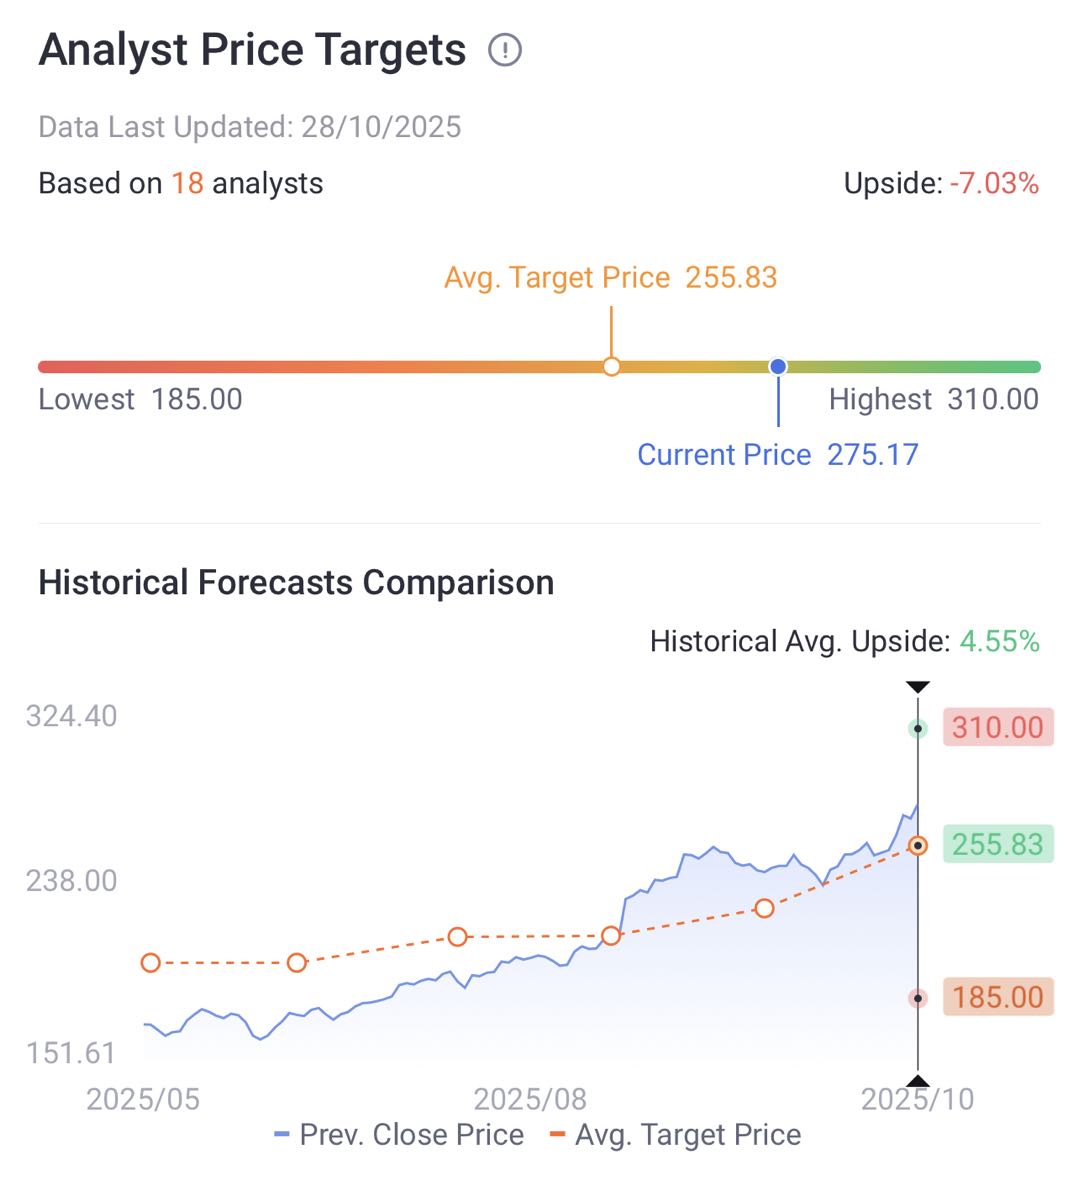Screen dimensions: 1079x1197
Task: Click the green dot at the 310.00 level
Action: pos(918,729)
